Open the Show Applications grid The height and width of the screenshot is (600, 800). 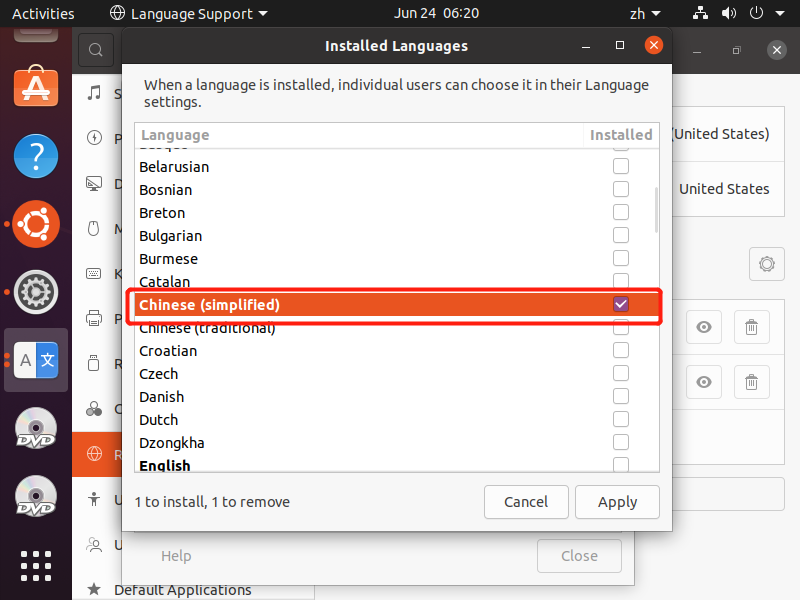click(x=36, y=565)
